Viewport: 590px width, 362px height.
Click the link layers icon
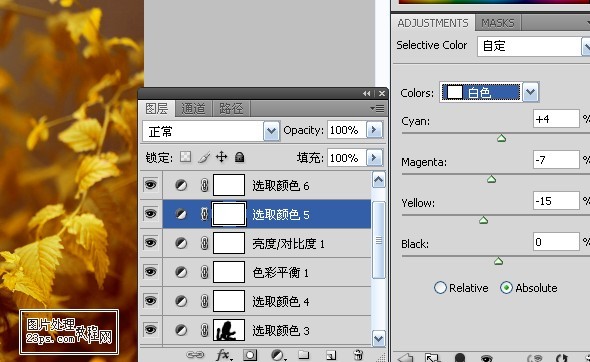point(195,354)
